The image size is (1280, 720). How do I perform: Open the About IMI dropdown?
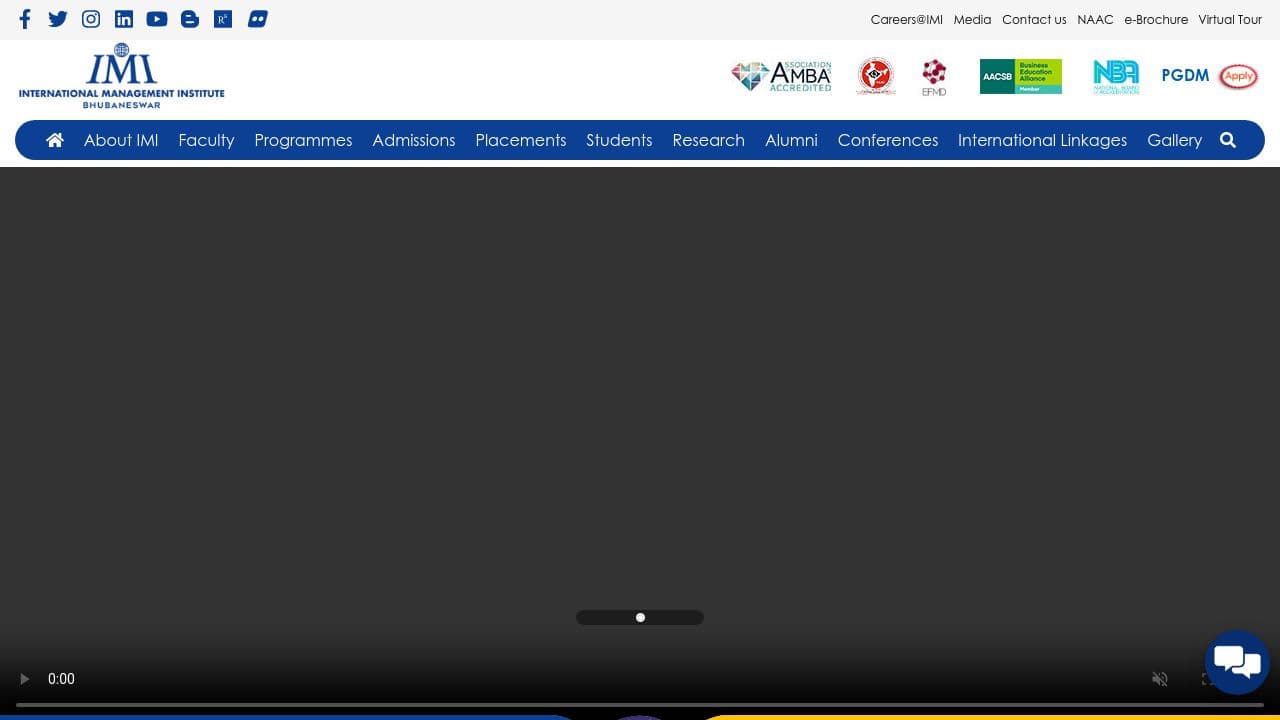(x=120, y=140)
